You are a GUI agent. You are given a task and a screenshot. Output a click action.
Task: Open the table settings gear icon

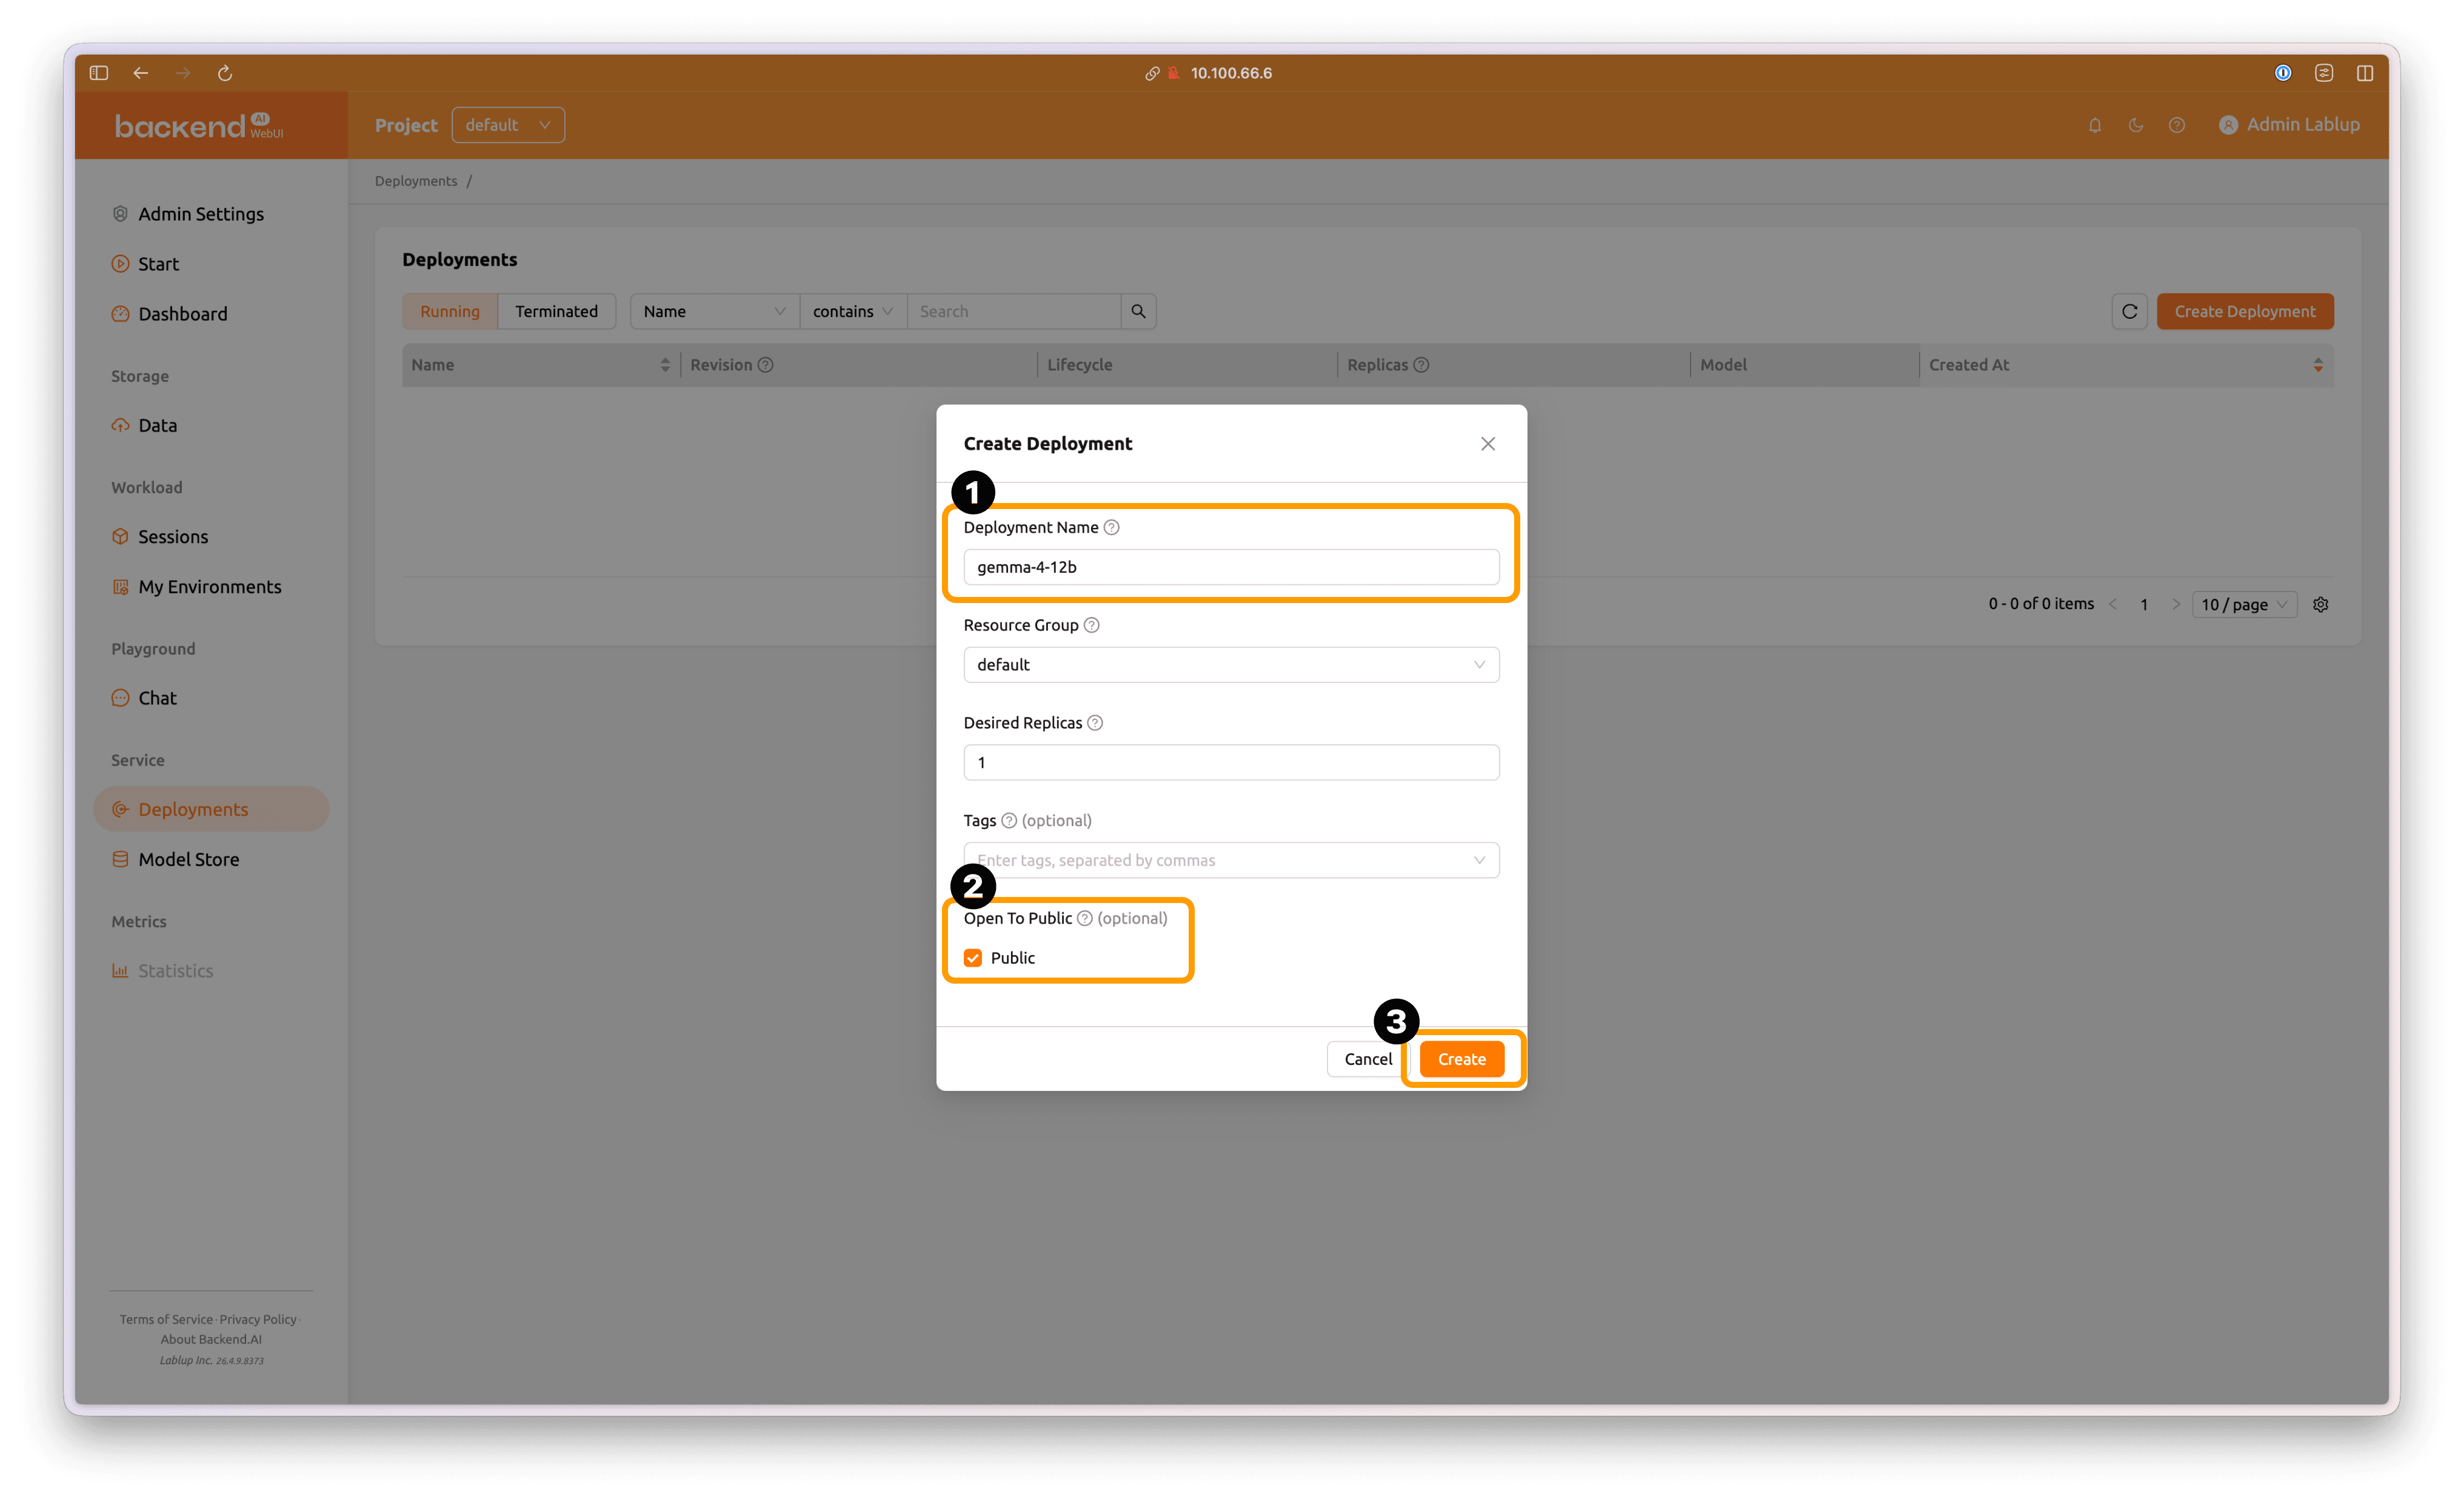(2321, 604)
